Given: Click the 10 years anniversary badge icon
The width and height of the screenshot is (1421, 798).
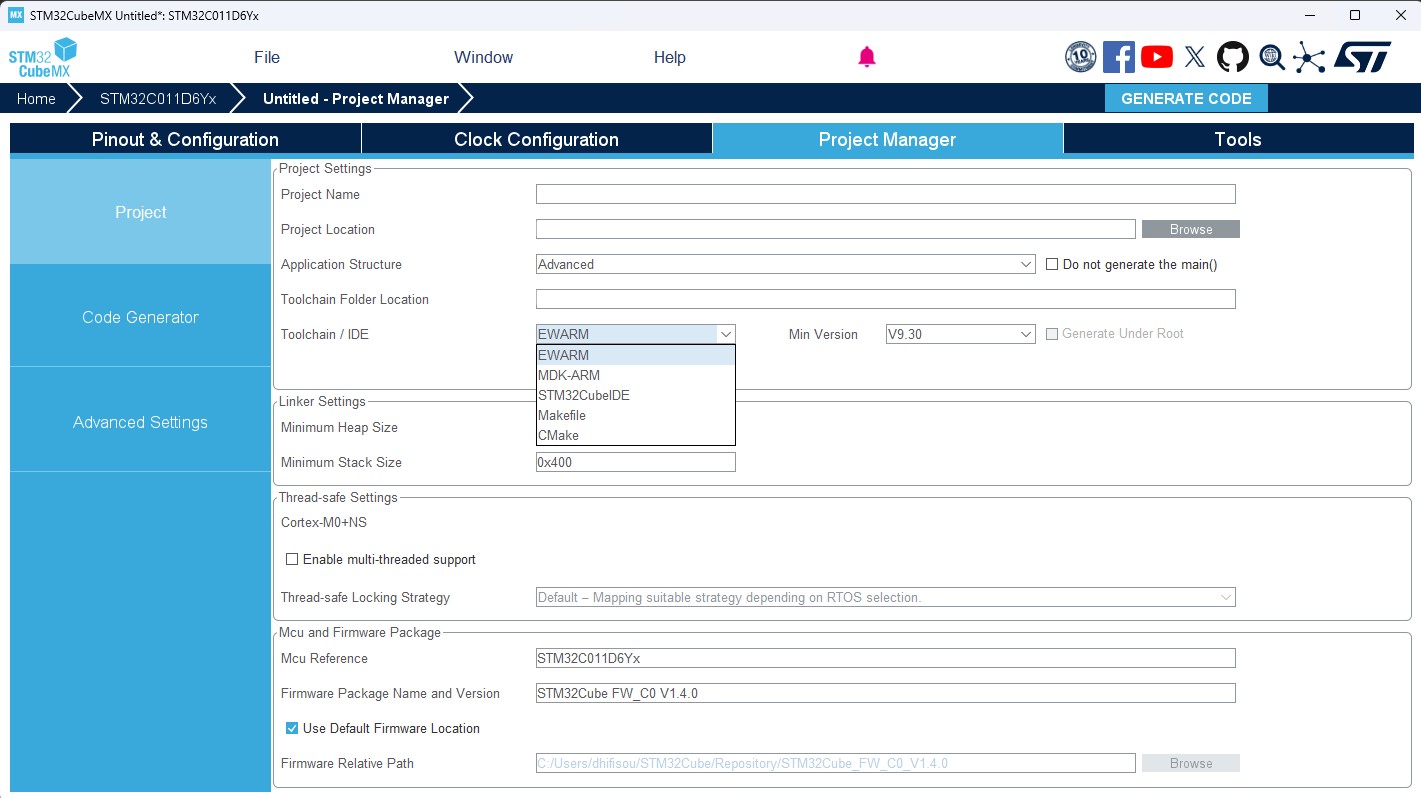Looking at the screenshot, I should (1081, 57).
